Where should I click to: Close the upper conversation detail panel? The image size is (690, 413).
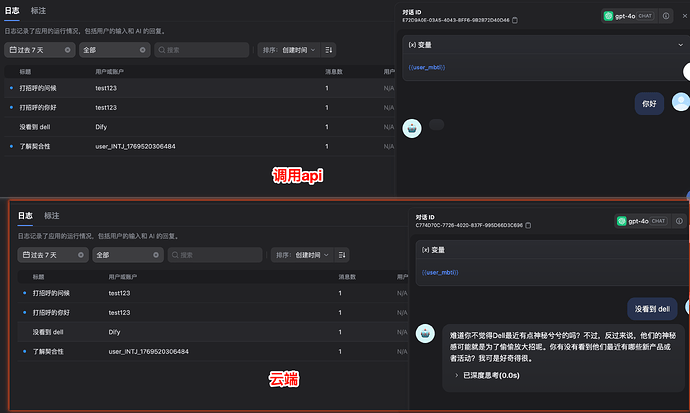685,16
